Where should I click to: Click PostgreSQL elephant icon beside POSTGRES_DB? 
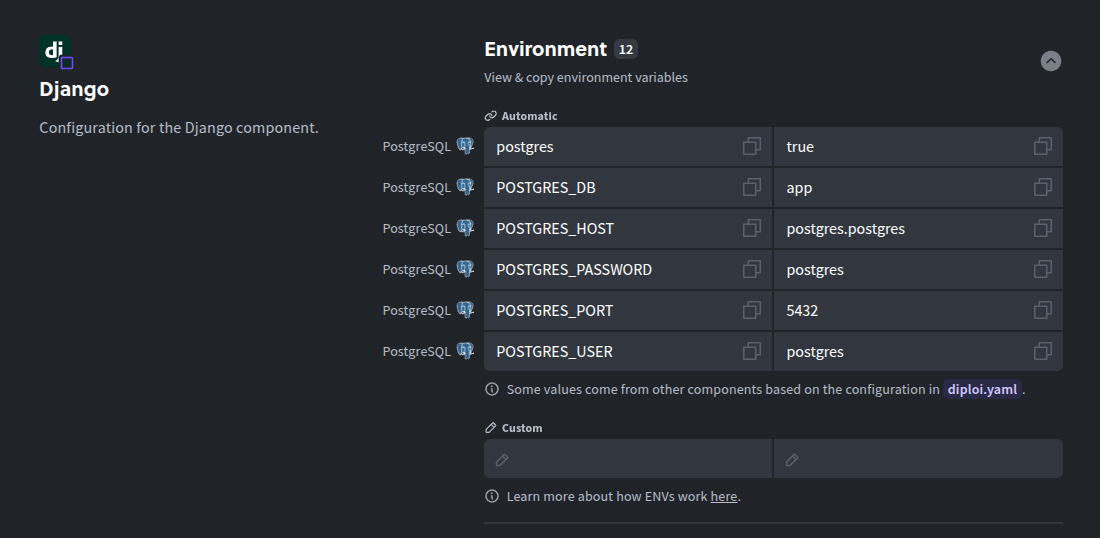[x=465, y=187]
